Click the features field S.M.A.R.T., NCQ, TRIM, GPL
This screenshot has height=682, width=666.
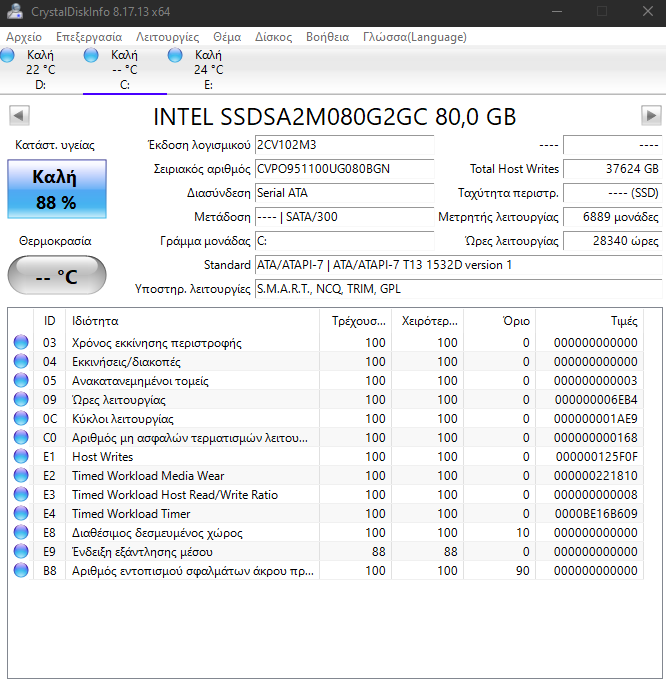point(459,289)
